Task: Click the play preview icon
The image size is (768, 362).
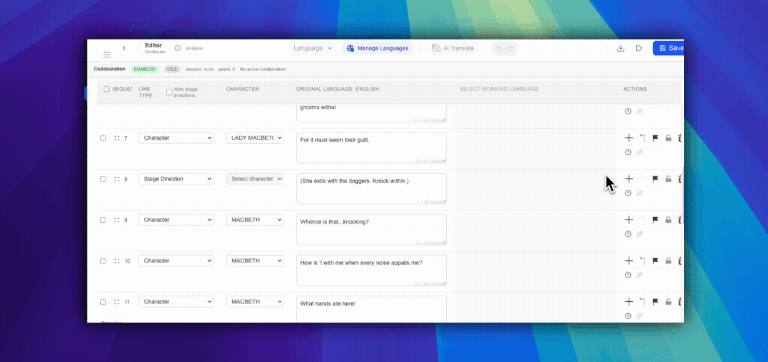Action: click(639, 48)
